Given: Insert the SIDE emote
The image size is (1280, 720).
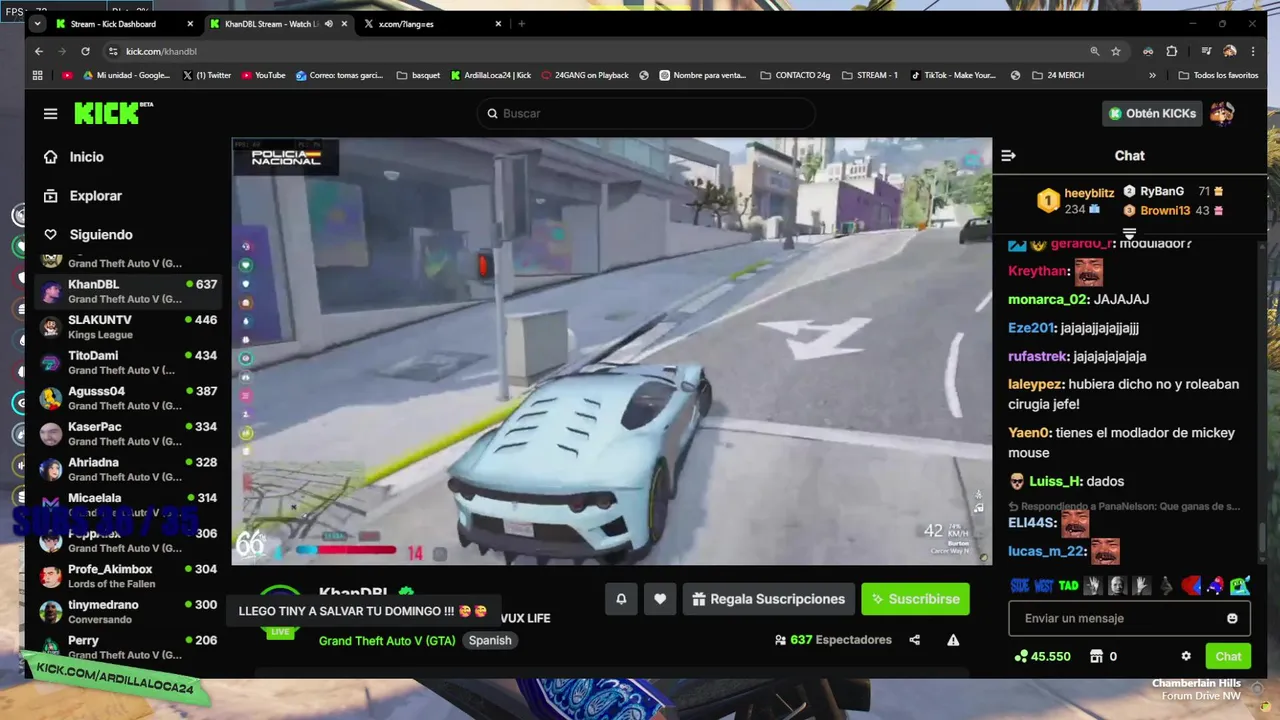Looking at the screenshot, I should pyautogui.click(x=1020, y=586).
